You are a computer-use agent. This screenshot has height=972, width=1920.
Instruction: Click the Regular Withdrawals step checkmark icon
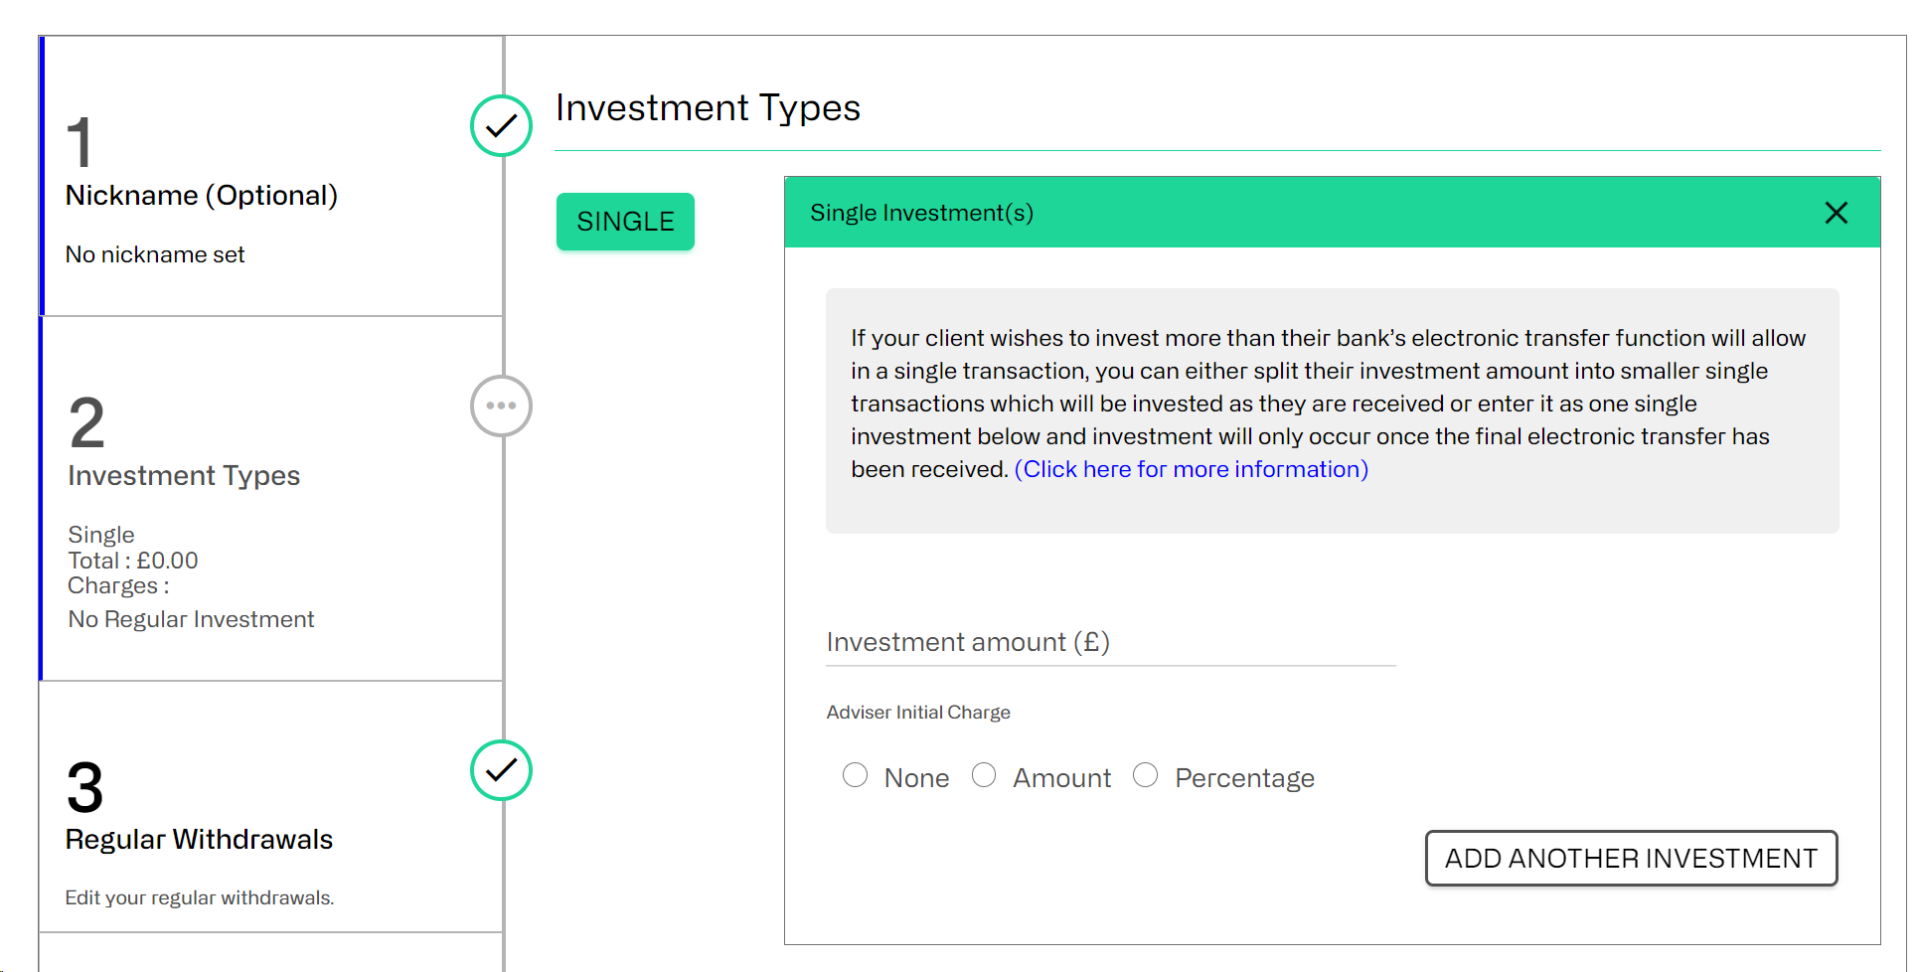tap(501, 770)
